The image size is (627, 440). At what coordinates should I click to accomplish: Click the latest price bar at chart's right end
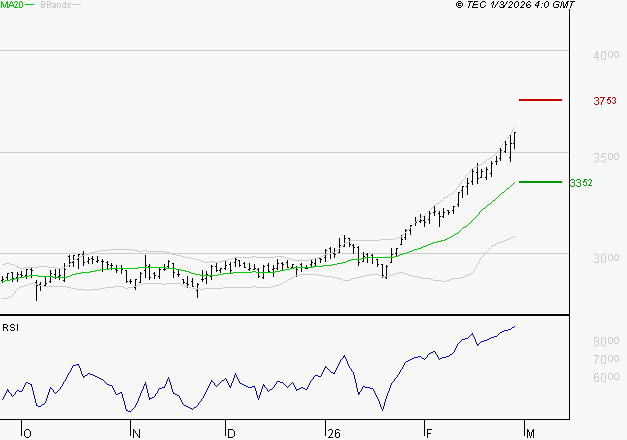point(515,140)
